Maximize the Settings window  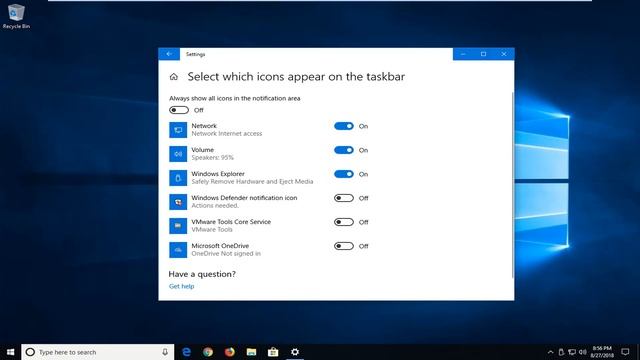[484, 54]
